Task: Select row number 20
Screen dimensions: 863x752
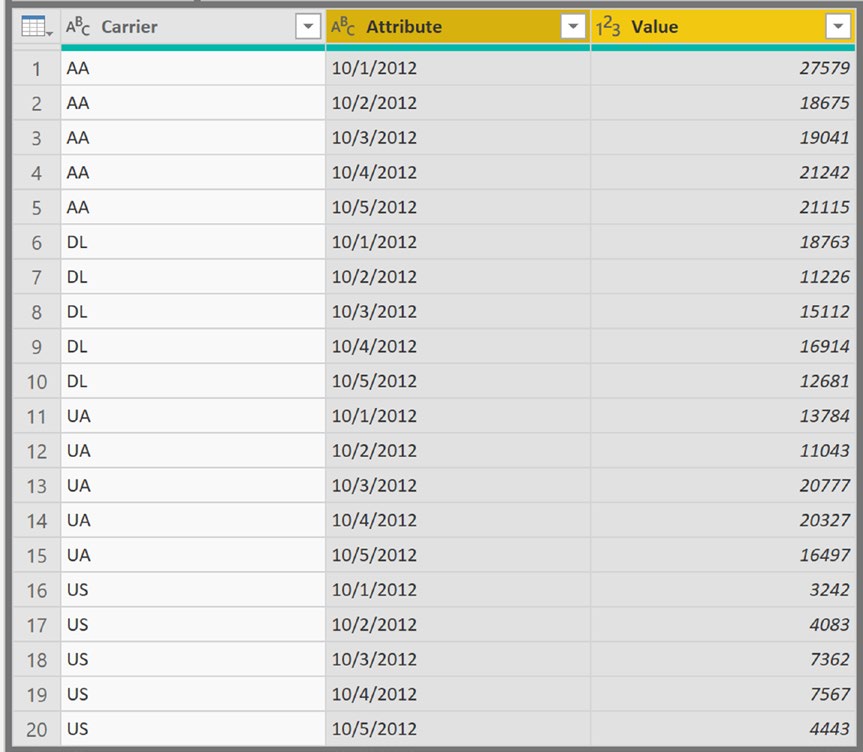Action: pyautogui.click(x=36, y=729)
